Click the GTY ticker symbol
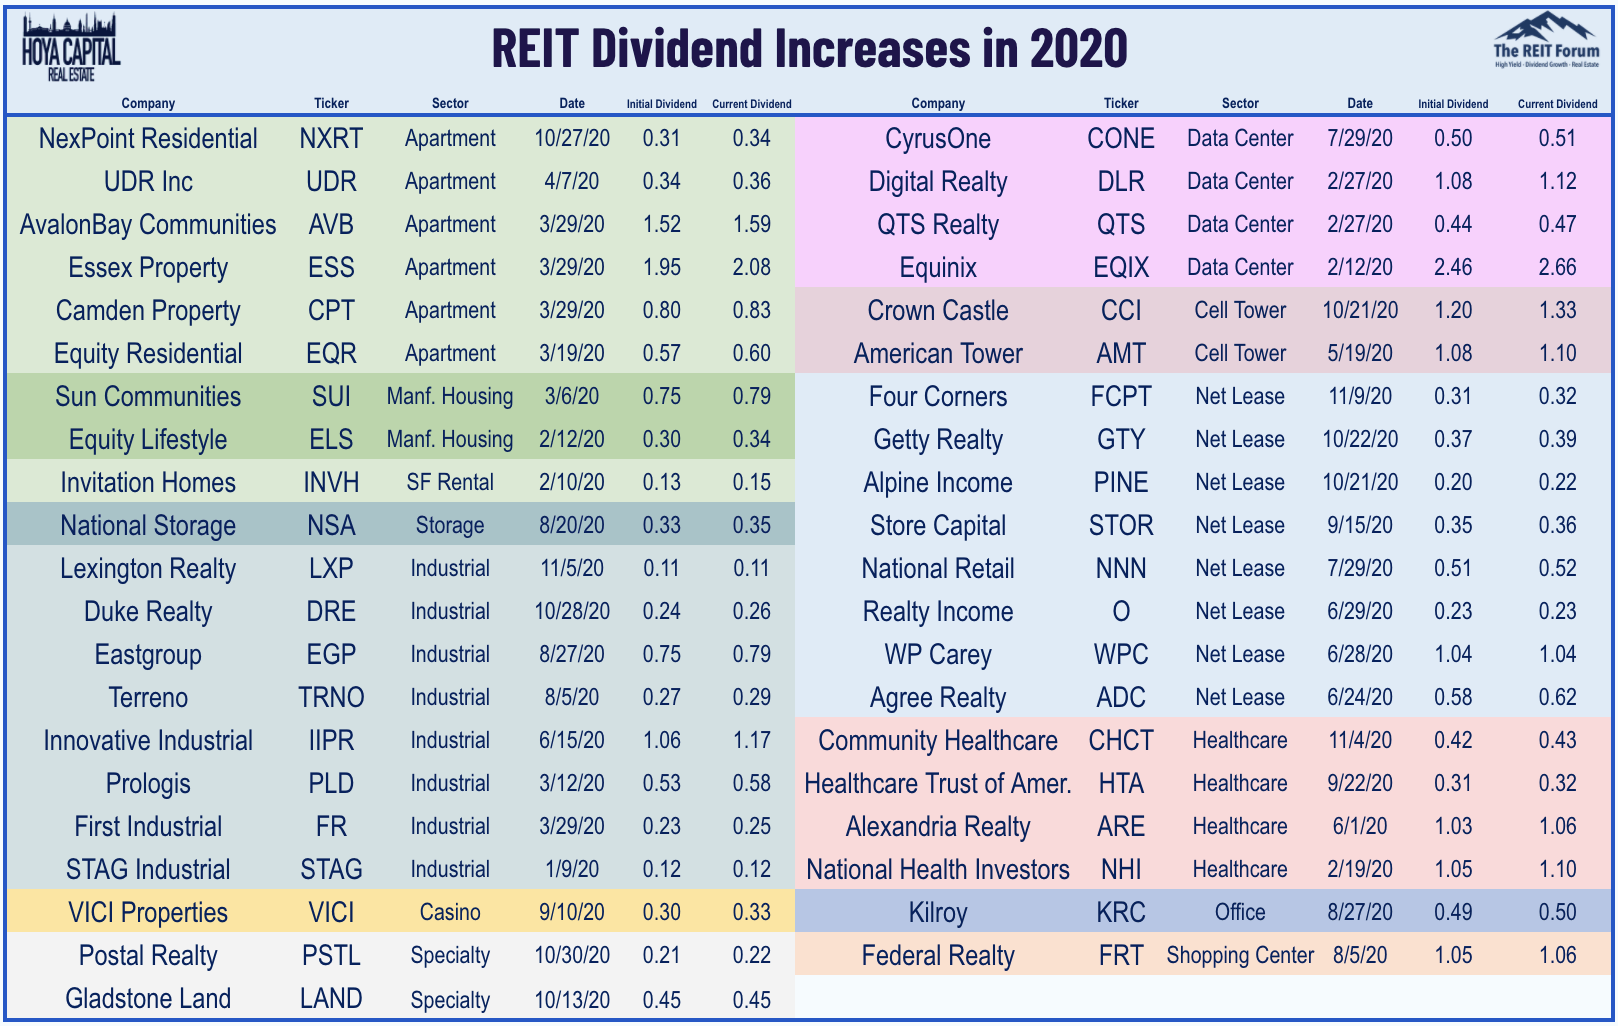 point(1121,440)
